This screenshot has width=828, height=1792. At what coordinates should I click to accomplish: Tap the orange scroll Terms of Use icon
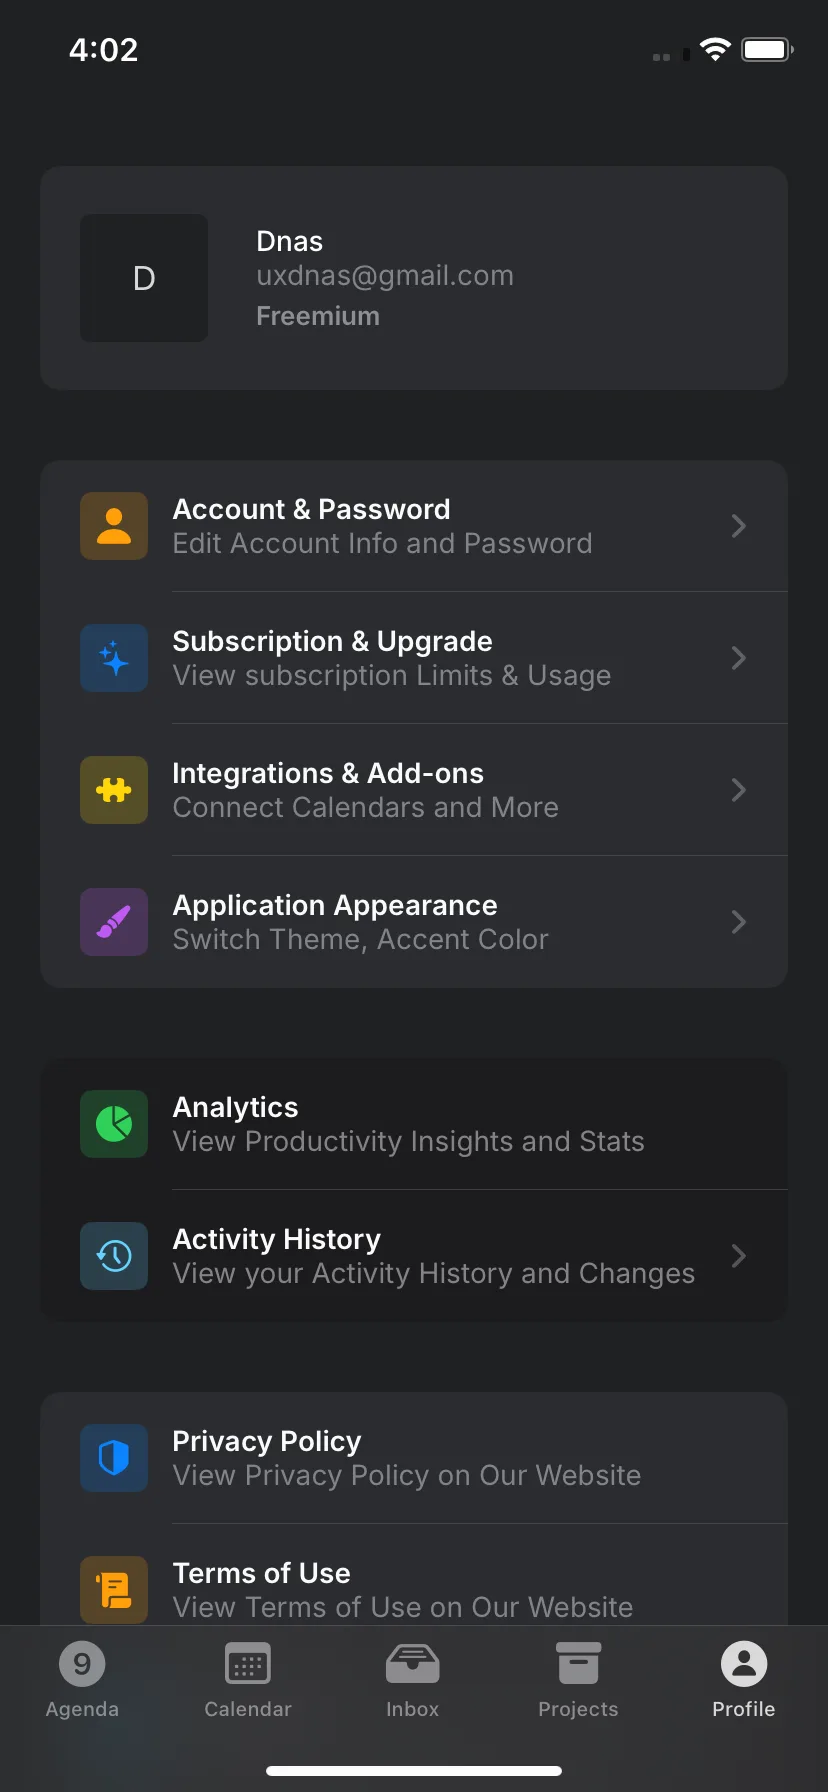pos(114,1590)
